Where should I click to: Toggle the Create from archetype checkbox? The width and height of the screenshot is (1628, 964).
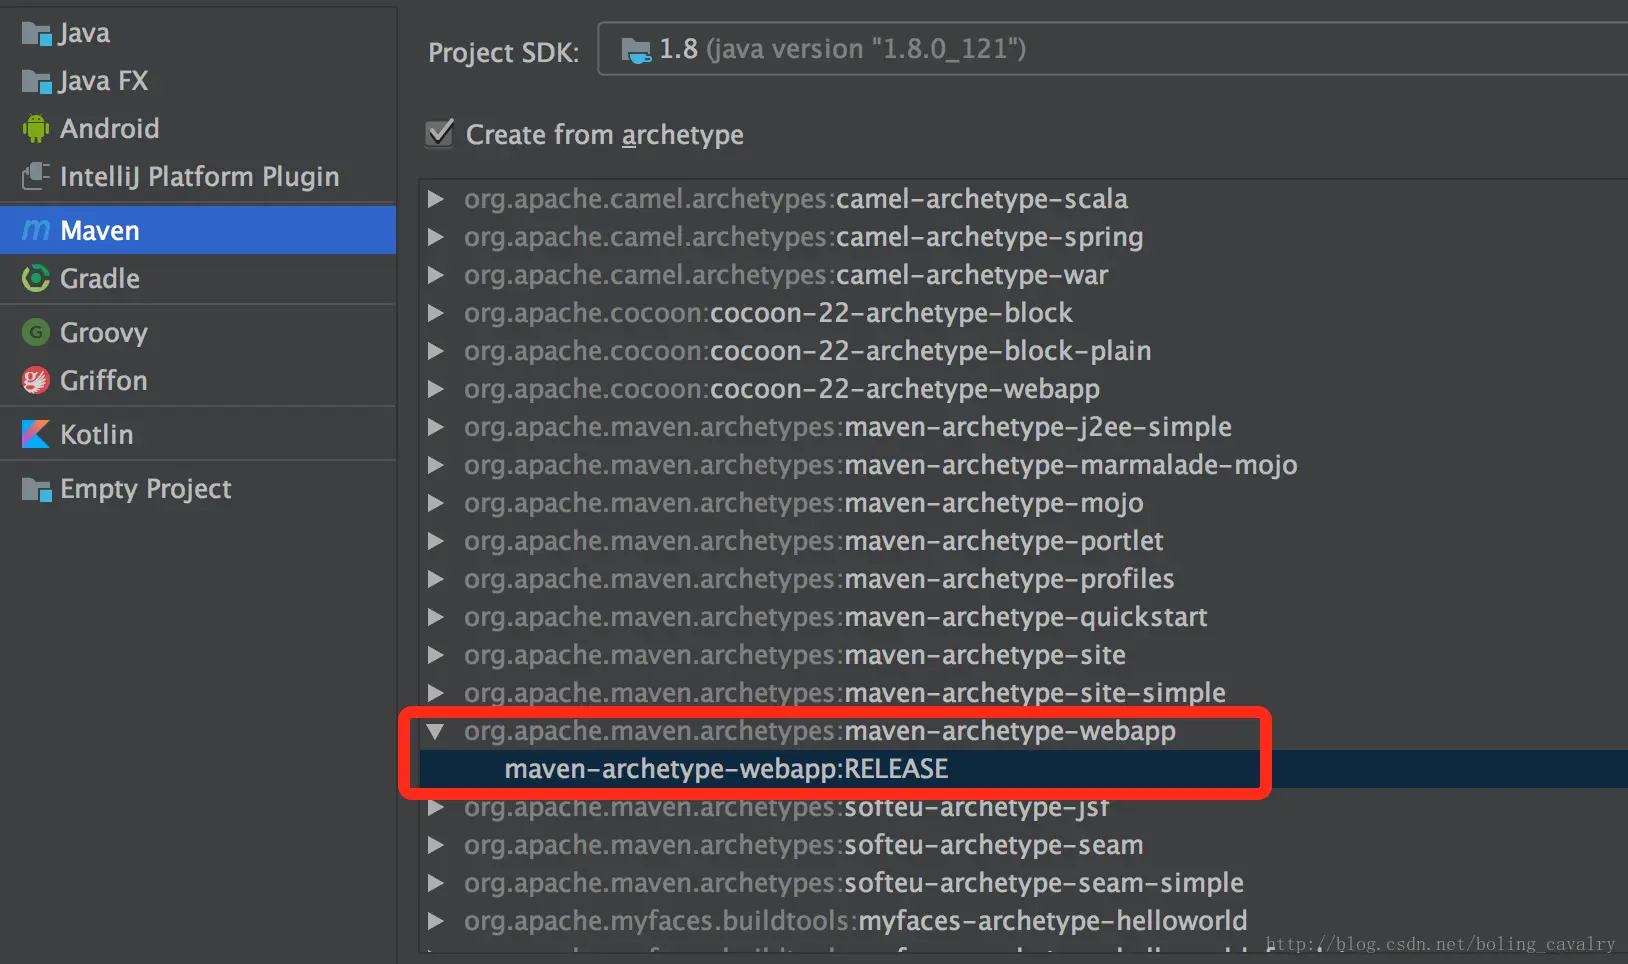[x=440, y=134]
